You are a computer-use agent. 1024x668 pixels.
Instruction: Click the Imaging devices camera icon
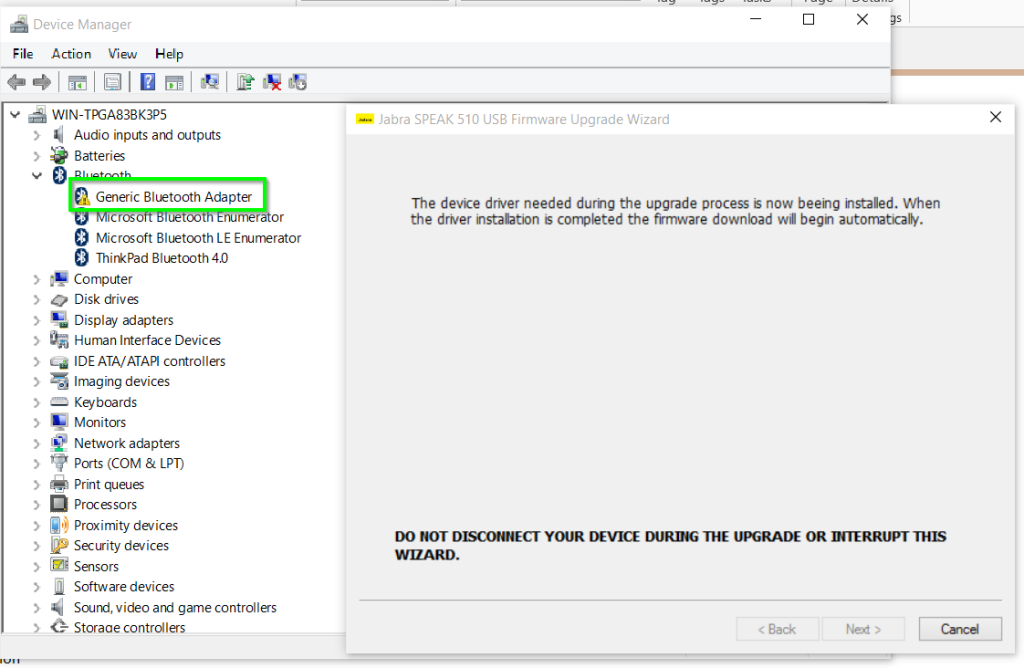59,381
